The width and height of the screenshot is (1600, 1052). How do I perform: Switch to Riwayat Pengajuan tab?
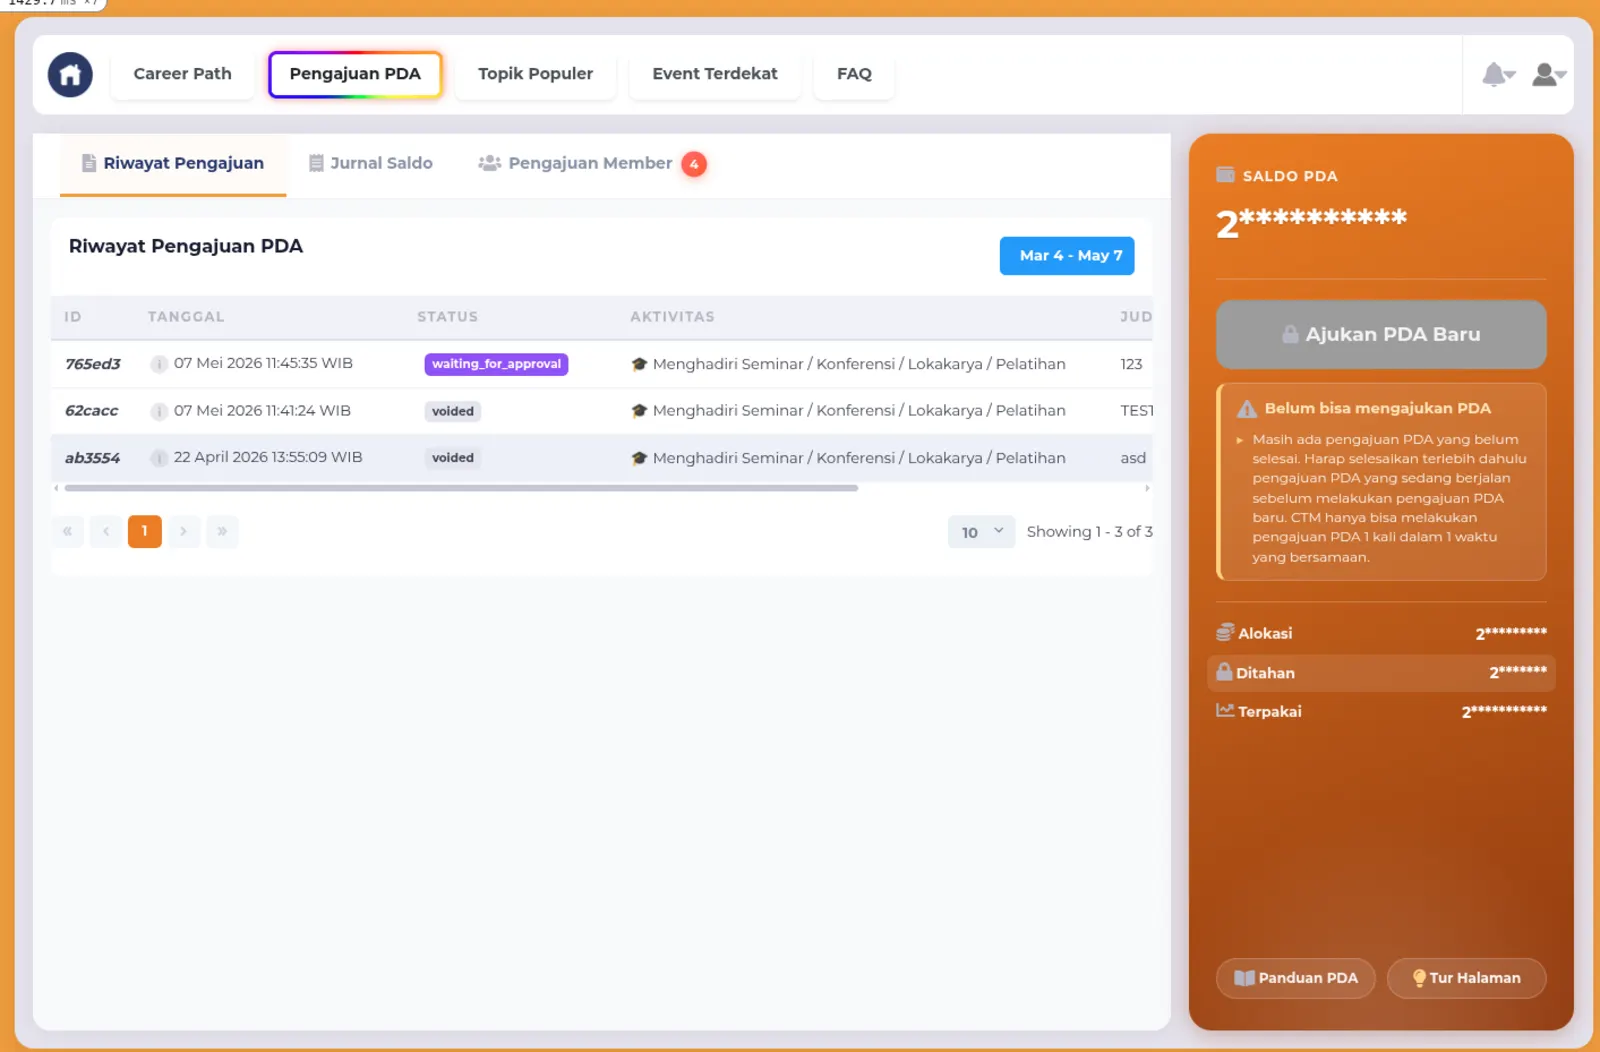click(173, 164)
